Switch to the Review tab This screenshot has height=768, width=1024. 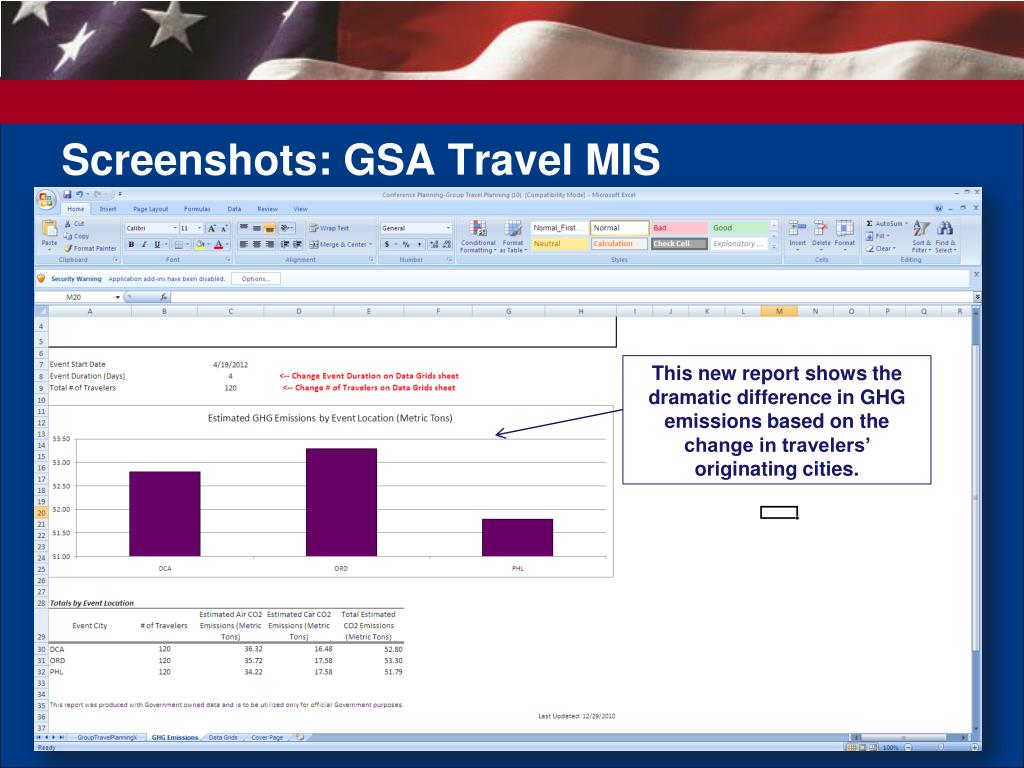pos(267,209)
